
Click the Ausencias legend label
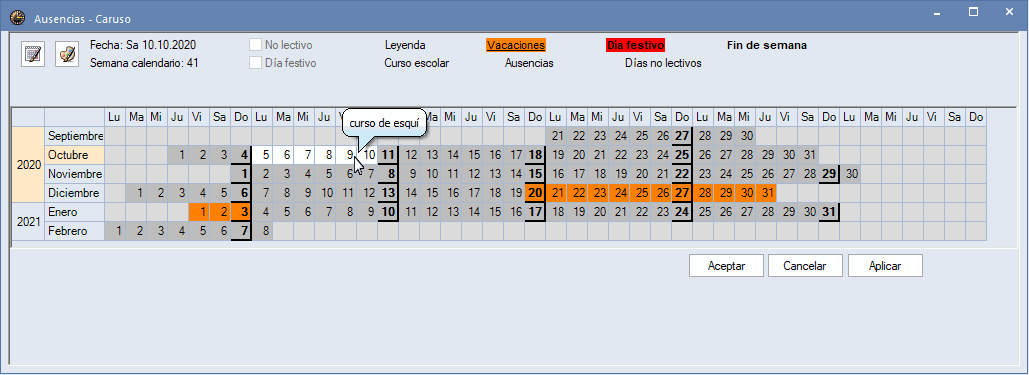coord(529,63)
